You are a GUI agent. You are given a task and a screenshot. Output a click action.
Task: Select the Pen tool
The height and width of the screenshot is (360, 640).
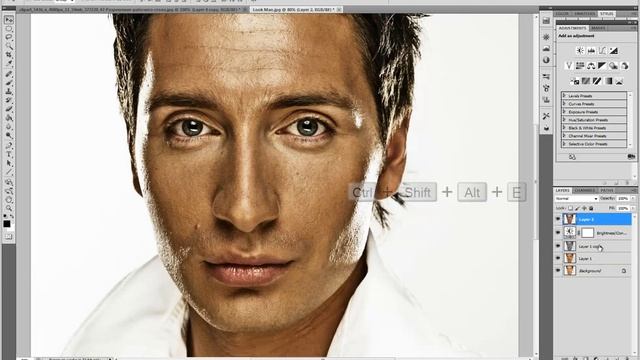tap(9, 144)
